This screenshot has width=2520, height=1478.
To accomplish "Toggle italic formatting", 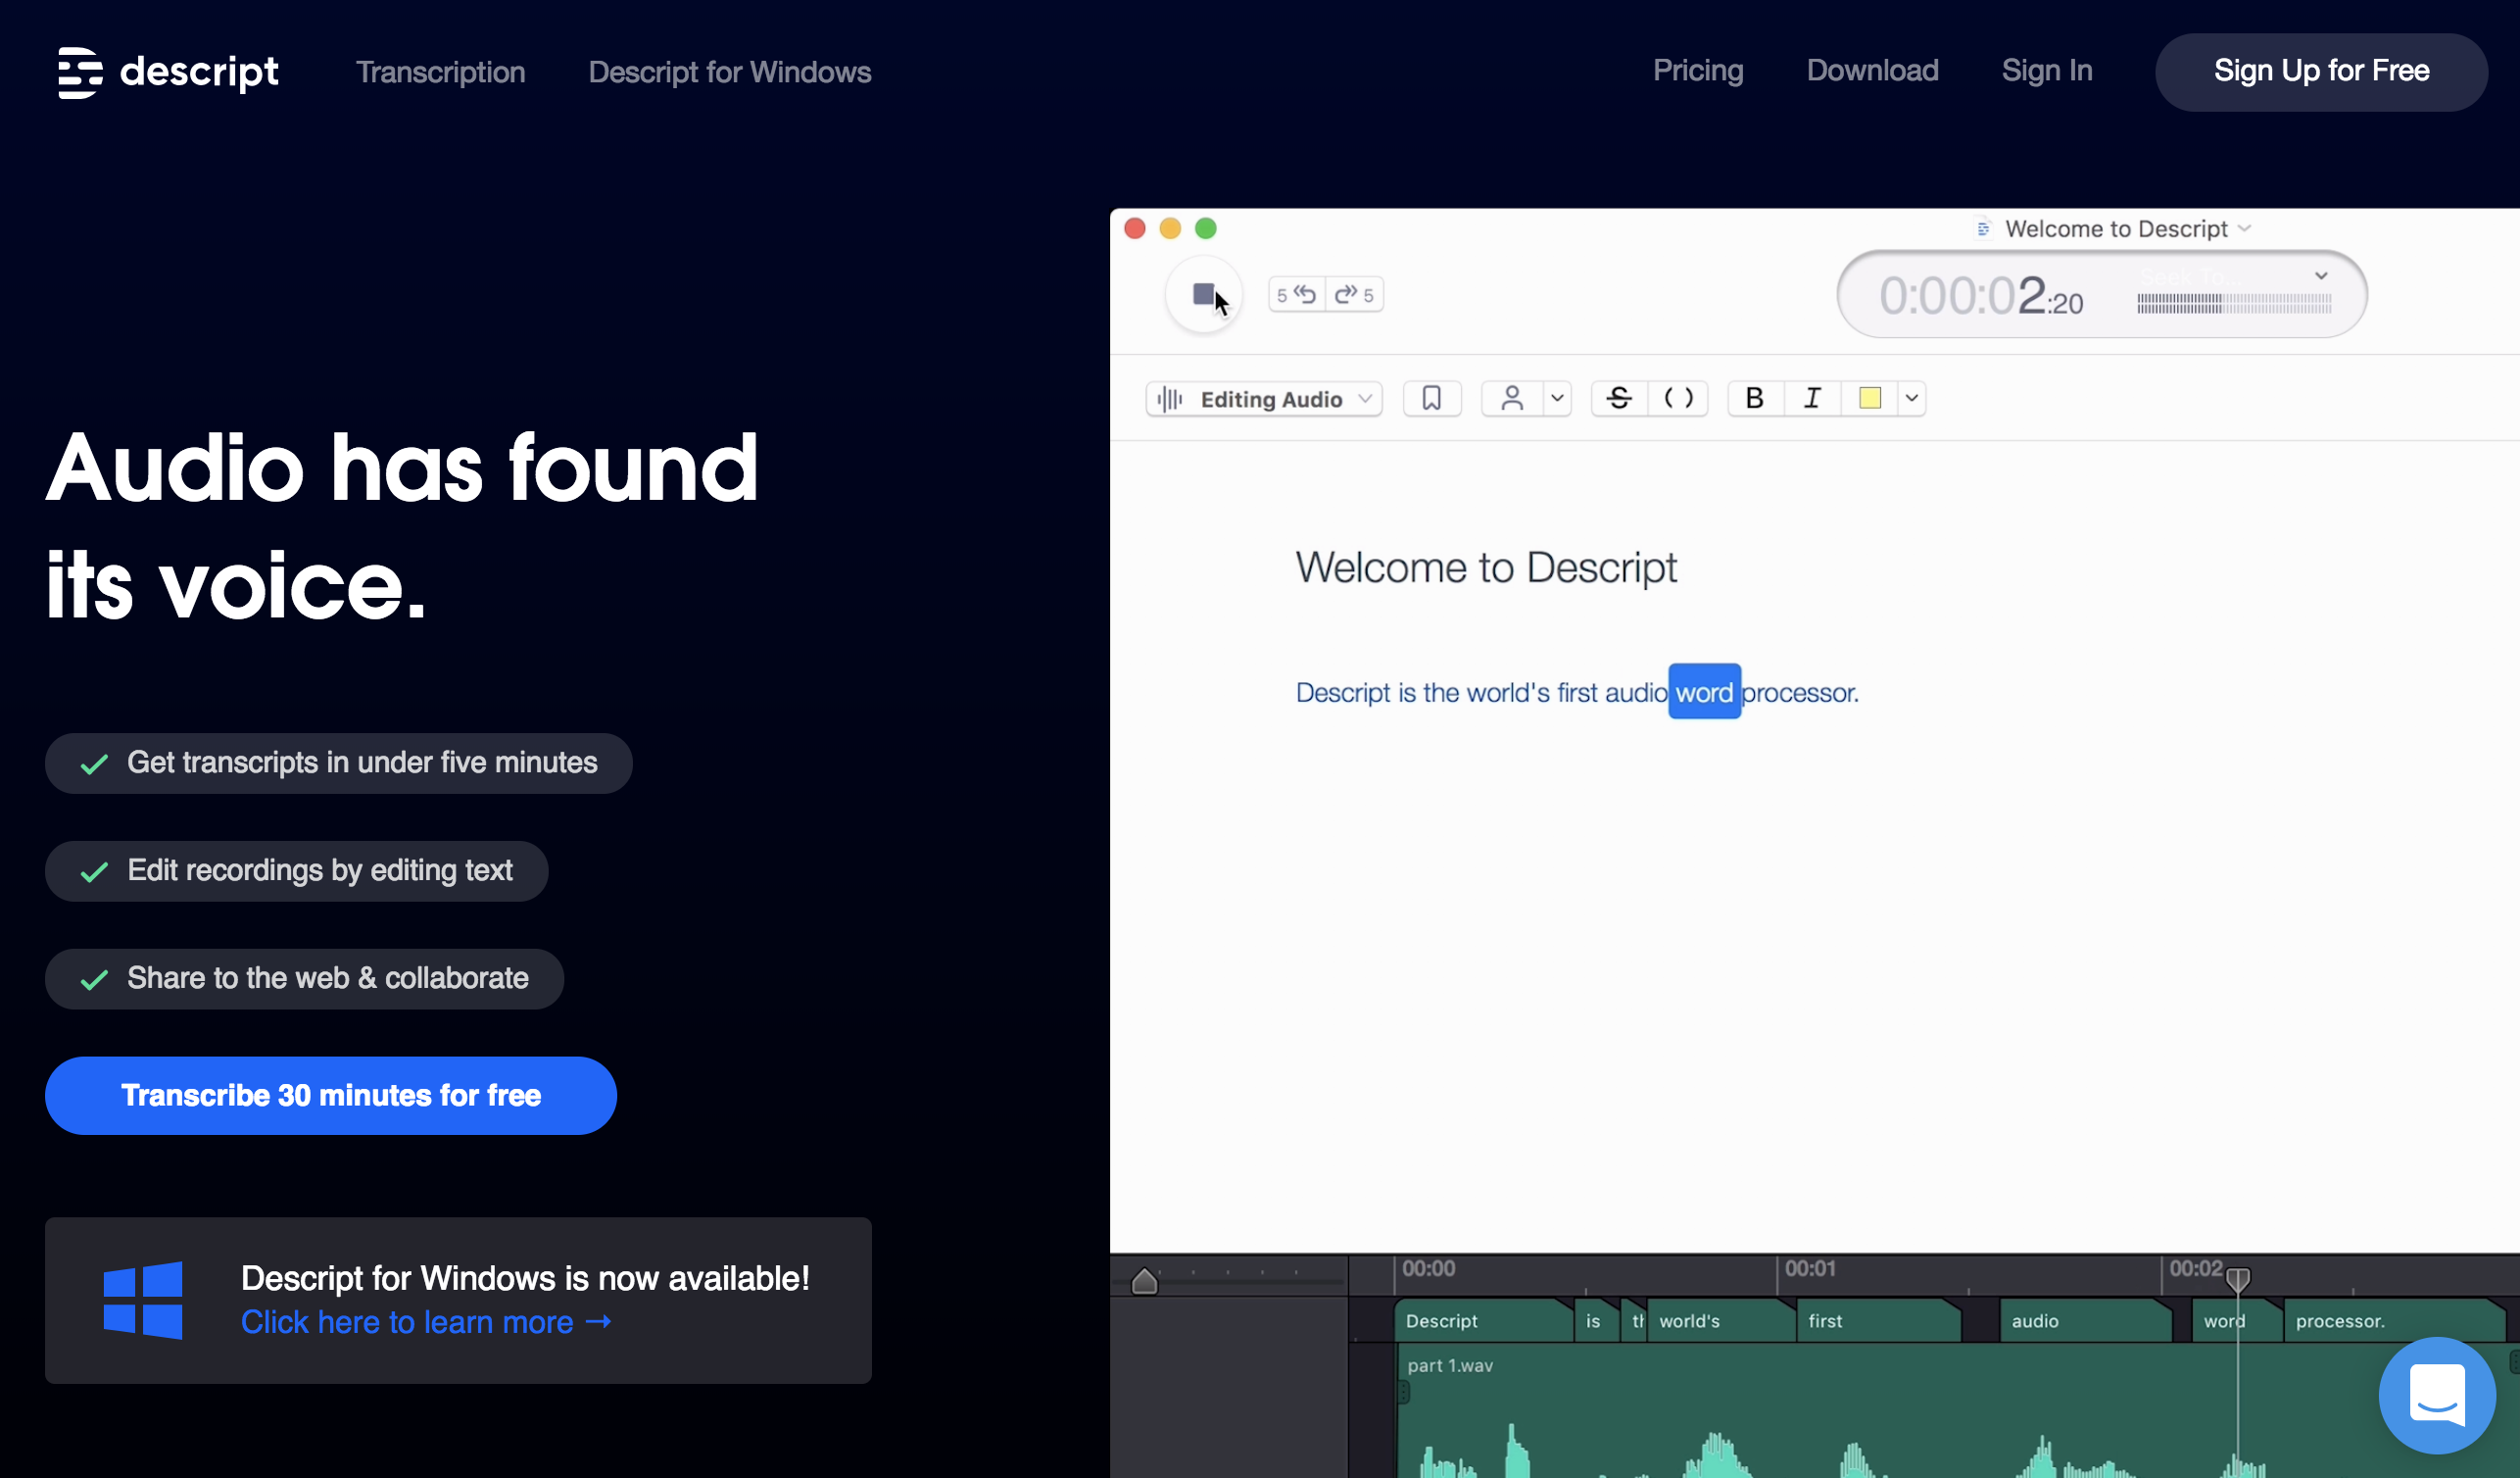I will click(1811, 398).
